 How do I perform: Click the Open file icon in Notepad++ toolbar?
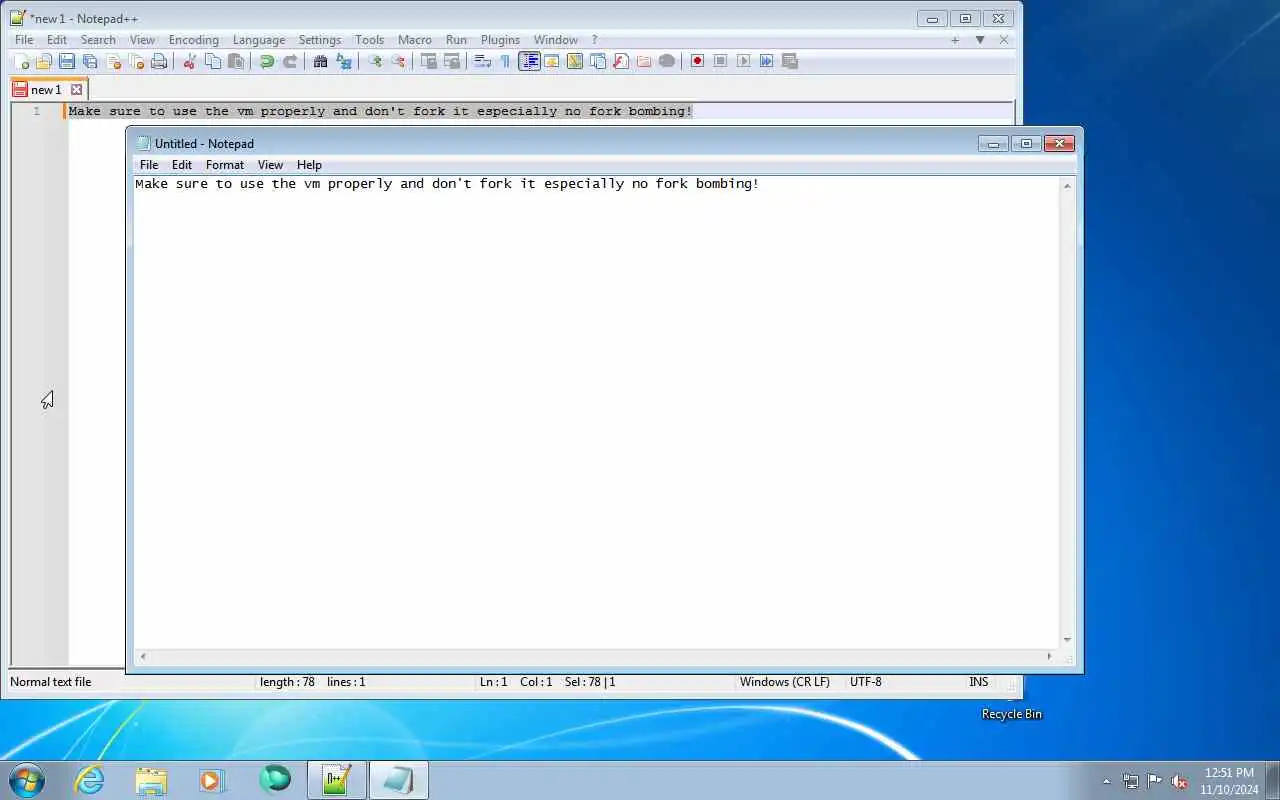43,61
